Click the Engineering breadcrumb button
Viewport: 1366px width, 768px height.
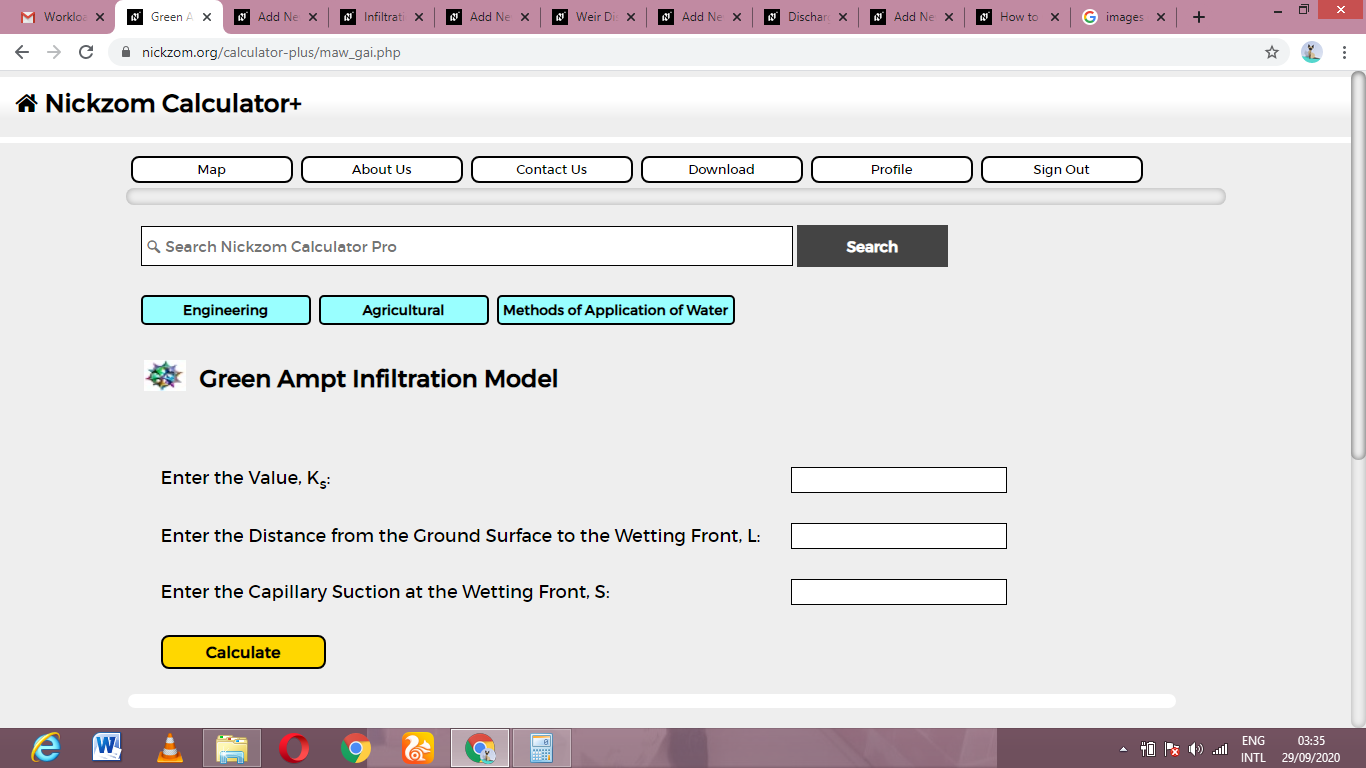point(226,310)
